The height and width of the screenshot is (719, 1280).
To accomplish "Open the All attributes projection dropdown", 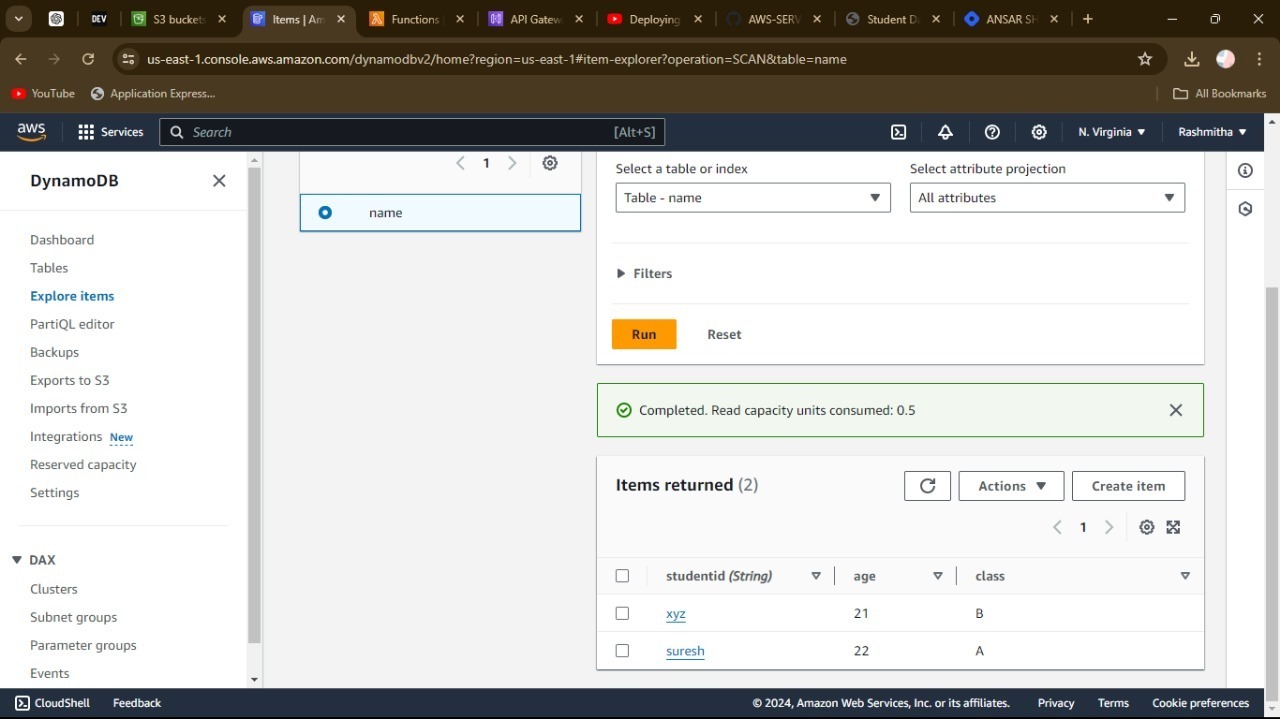I will tap(1046, 198).
